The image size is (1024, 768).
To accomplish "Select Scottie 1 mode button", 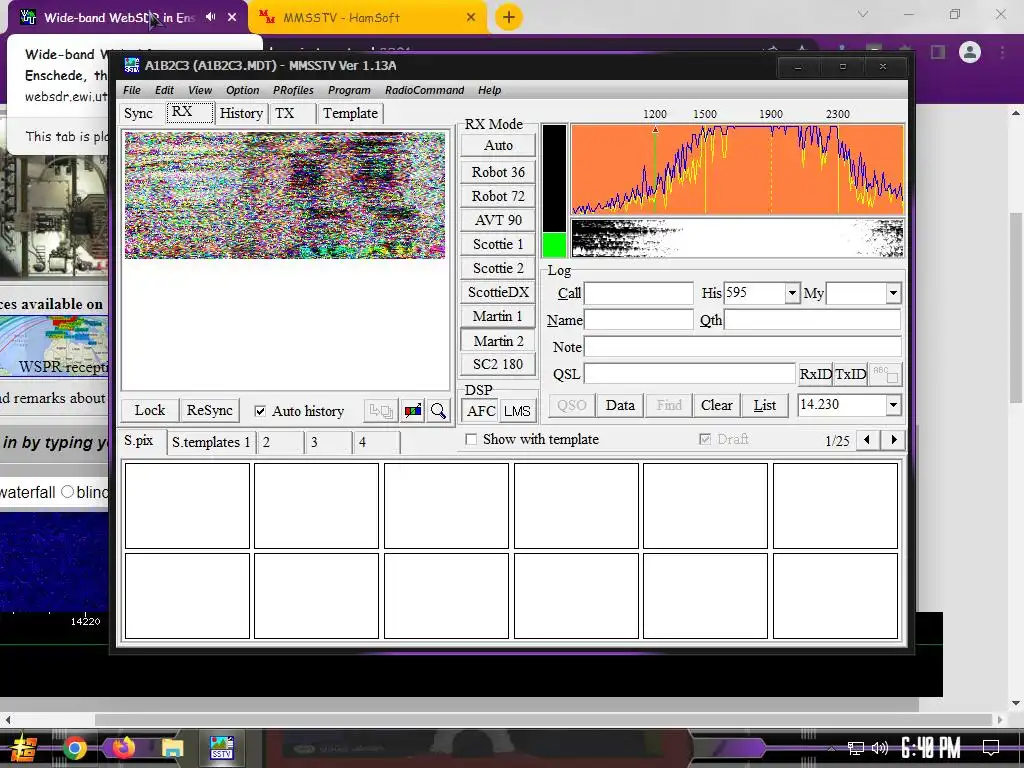I will (x=498, y=244).
